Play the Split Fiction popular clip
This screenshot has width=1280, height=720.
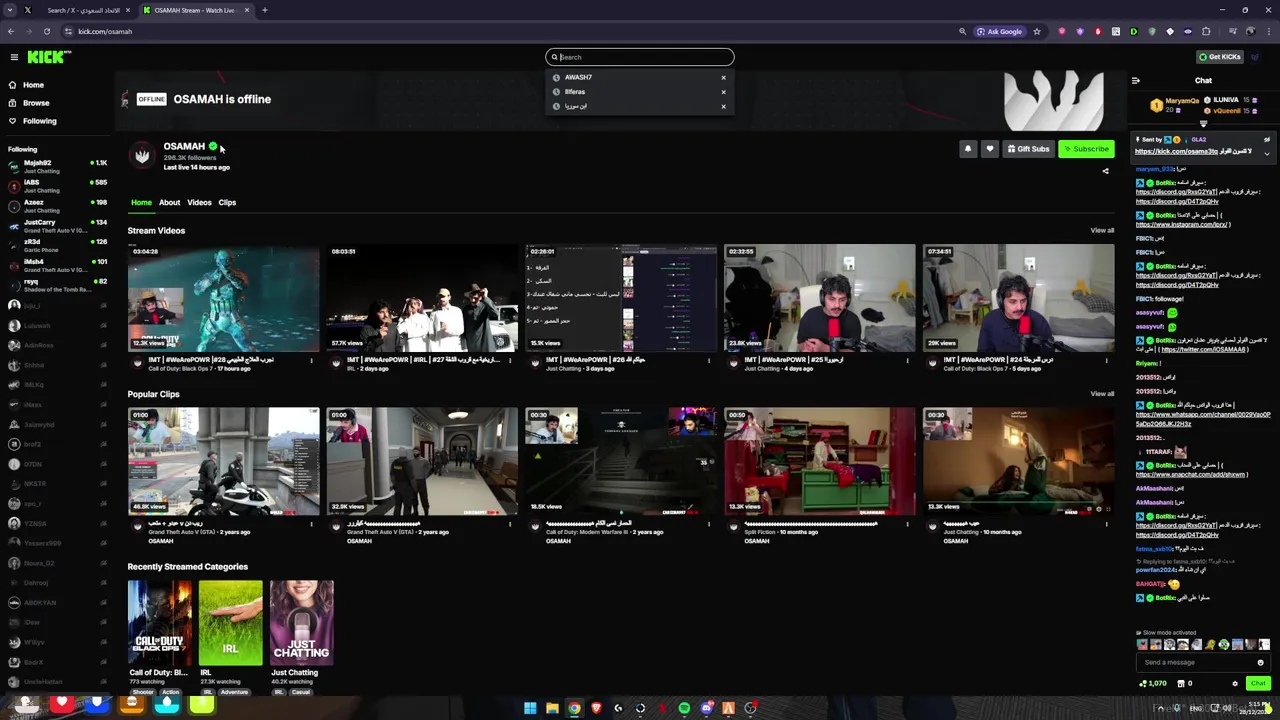(819, 461)
